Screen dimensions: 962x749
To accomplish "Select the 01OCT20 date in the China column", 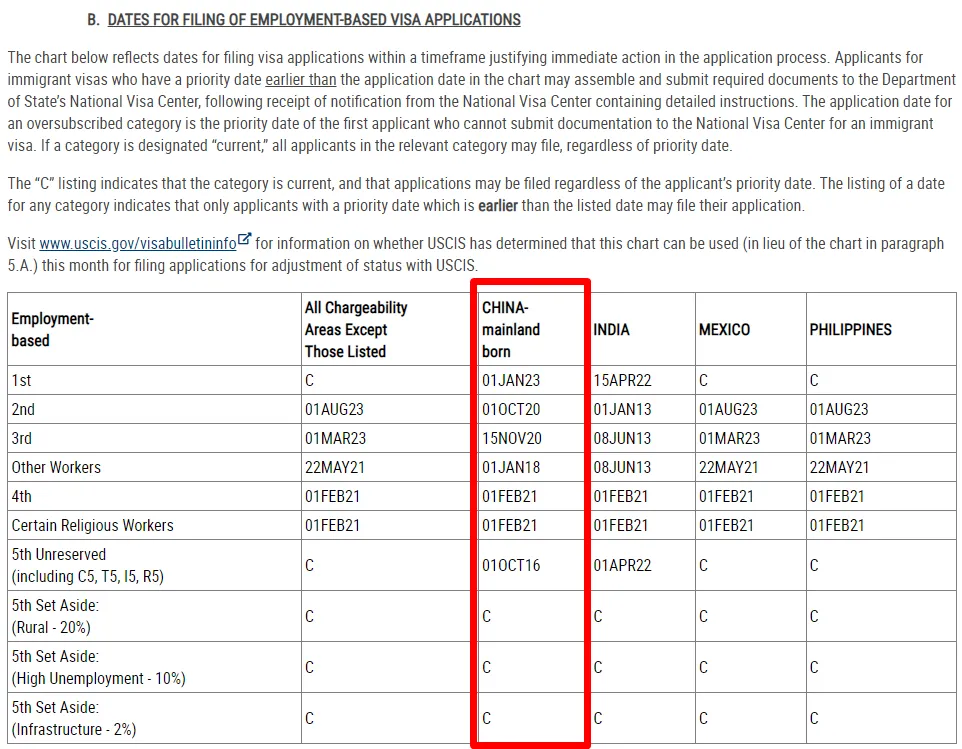I will pyautogui.click(x=511, y=410).
